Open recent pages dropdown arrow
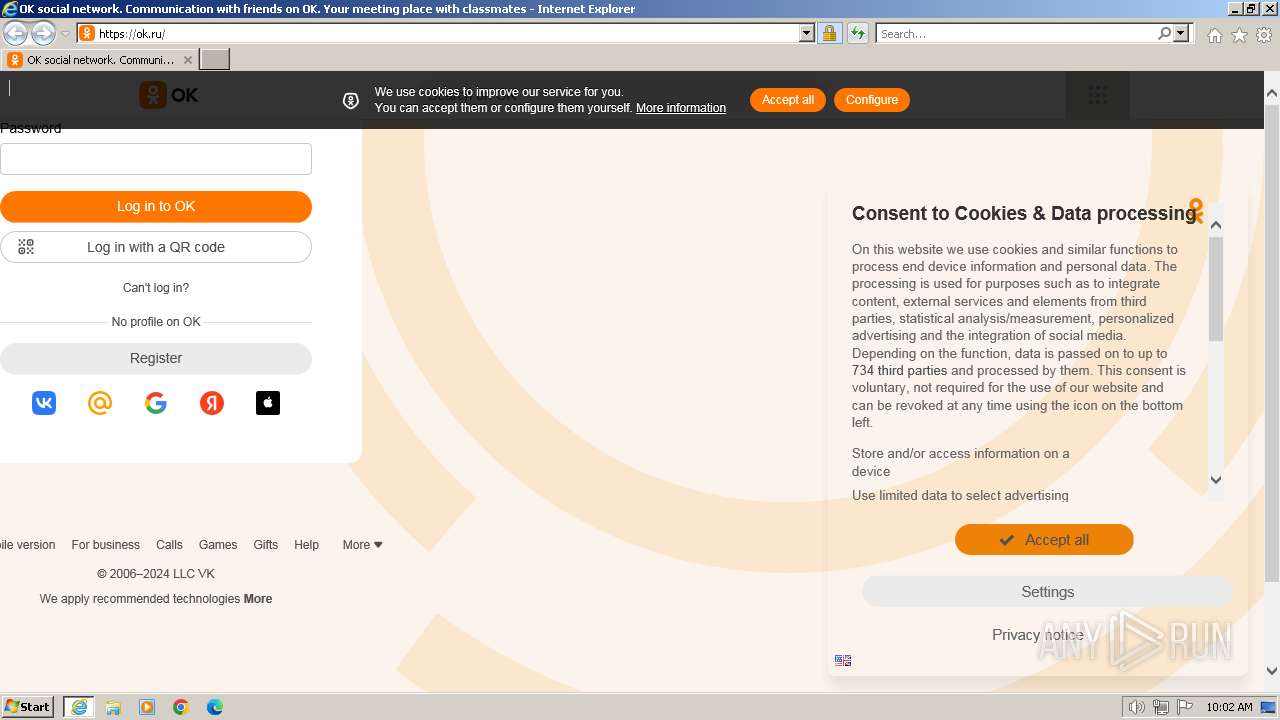1280x720 pixels. pos(65,34)
